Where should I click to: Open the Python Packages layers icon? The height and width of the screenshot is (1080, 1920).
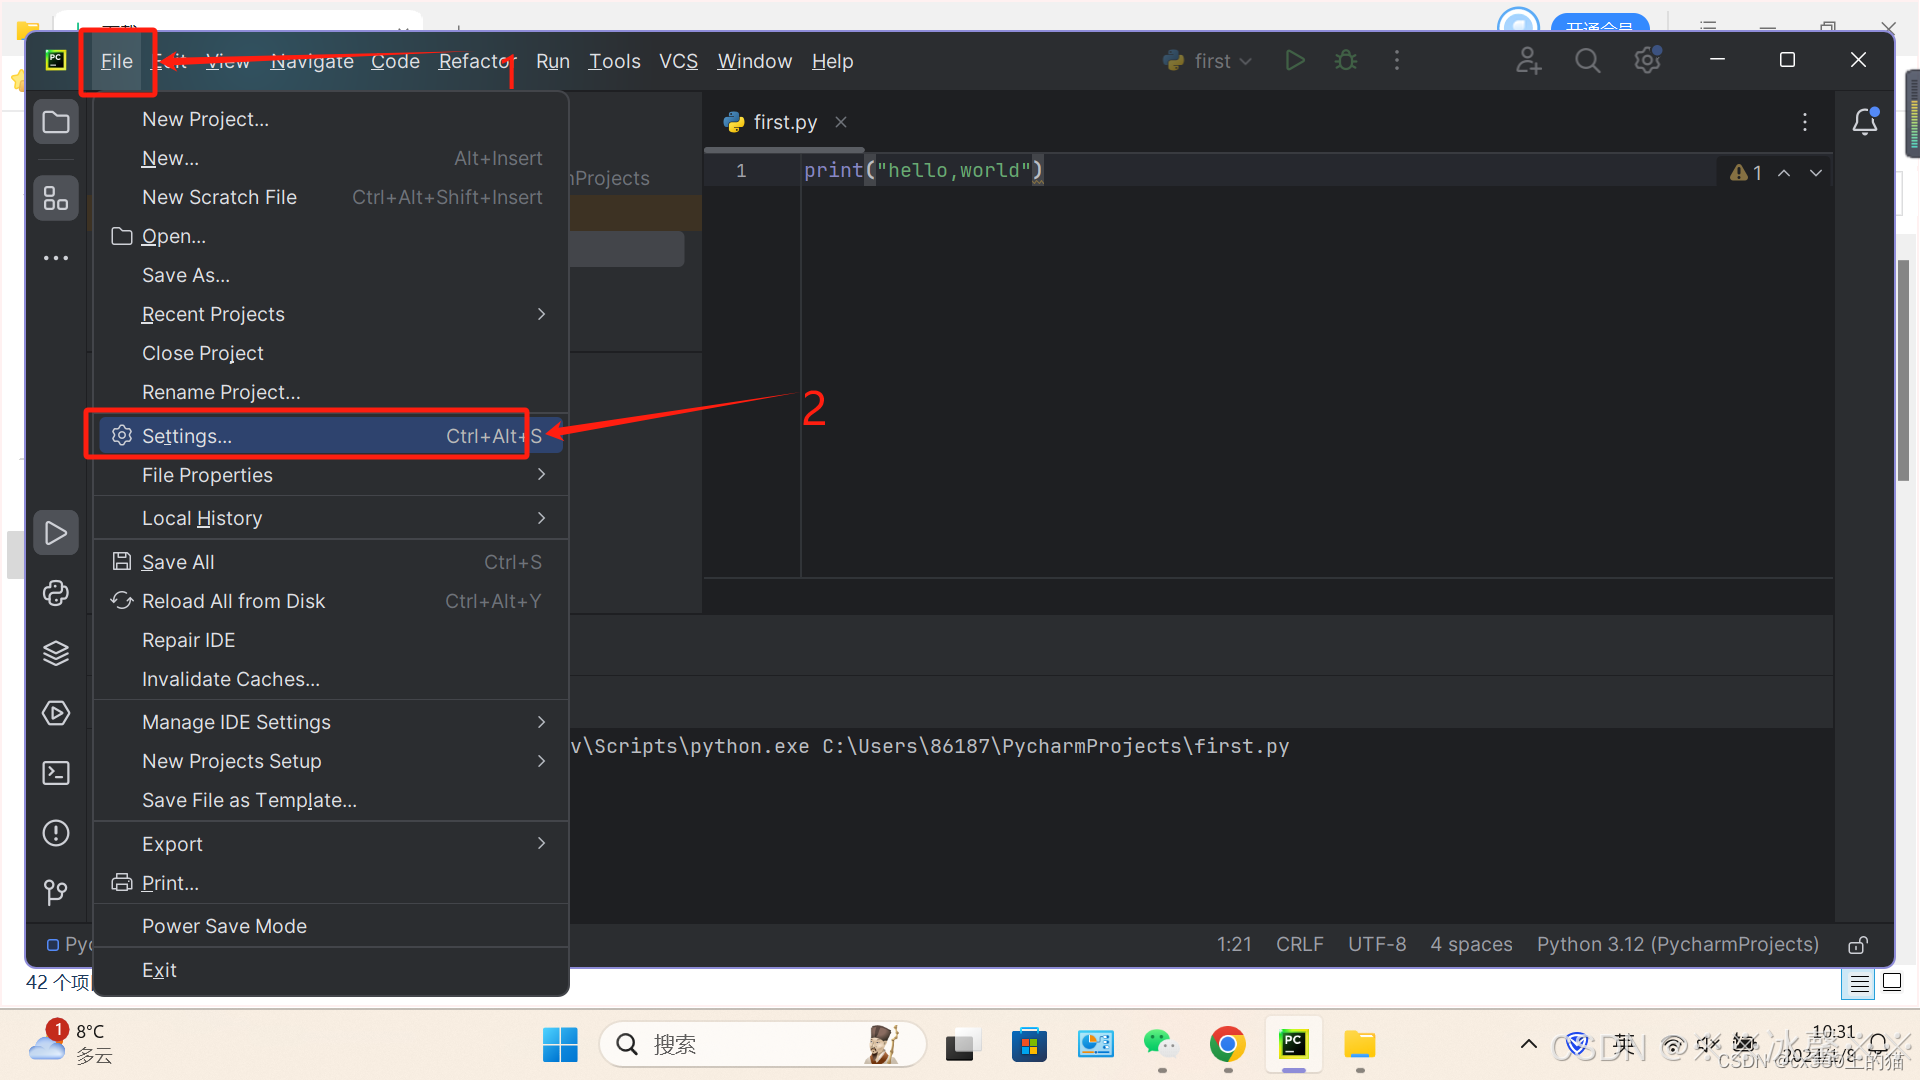pyautogui.click(x=56, y=653)
